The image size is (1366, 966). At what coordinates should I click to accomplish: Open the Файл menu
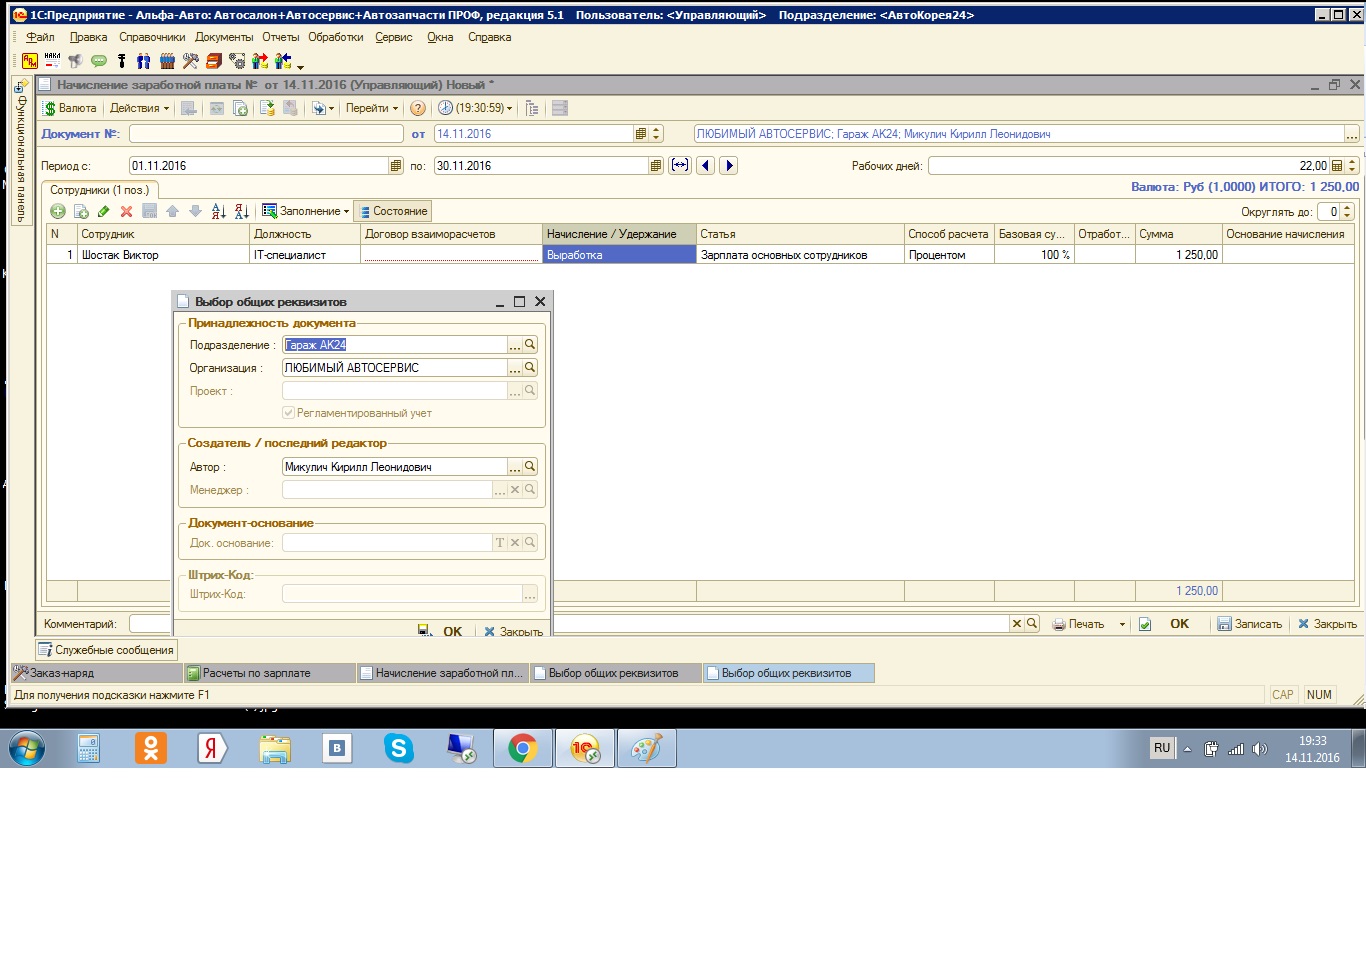coord(40,37)
